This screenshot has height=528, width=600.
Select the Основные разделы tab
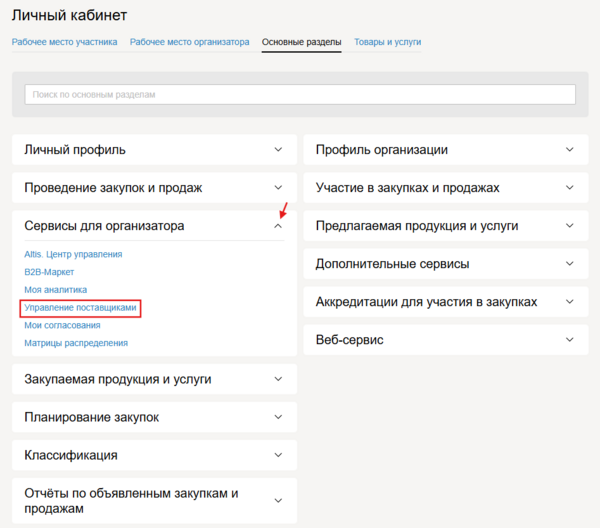pos(302,42)
